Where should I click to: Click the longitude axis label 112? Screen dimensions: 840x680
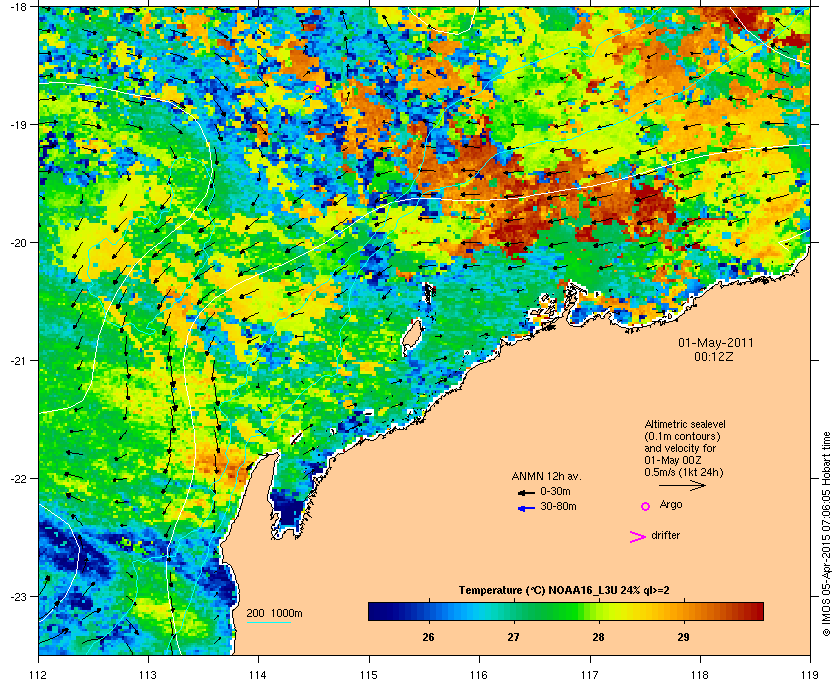(39, 675)
